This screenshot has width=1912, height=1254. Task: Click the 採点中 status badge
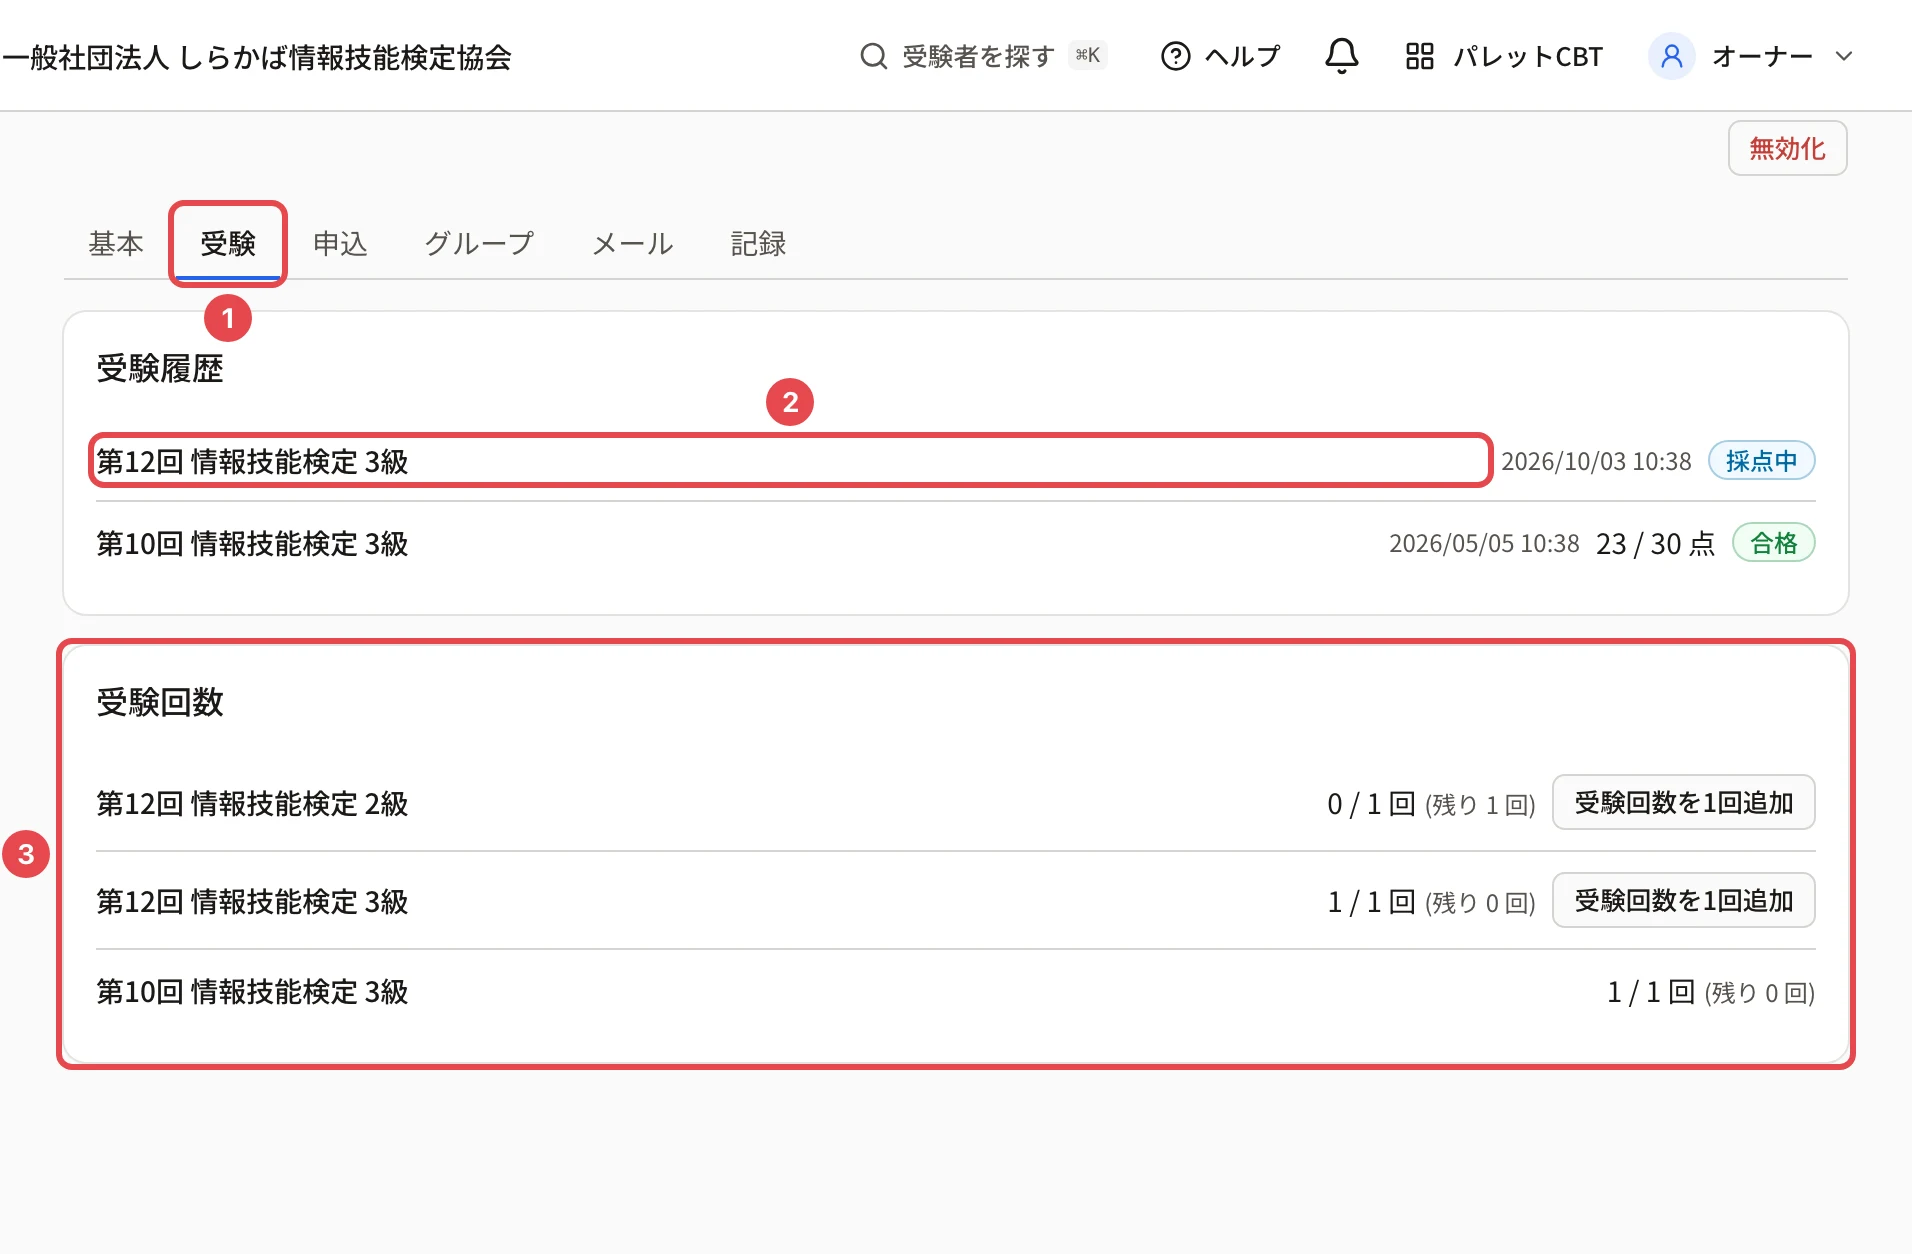[1761, 460]
